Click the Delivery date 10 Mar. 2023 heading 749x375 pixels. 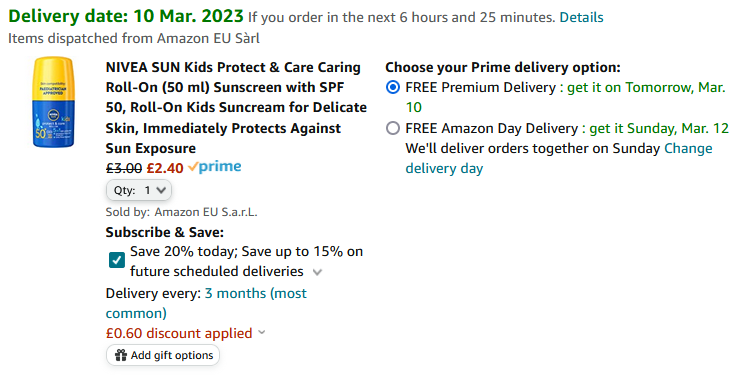(126, 16)
